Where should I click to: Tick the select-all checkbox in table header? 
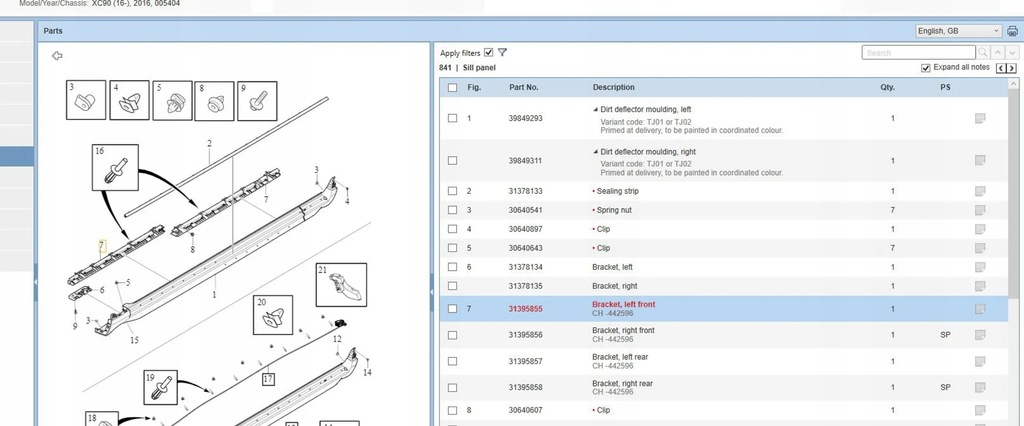pos(453,88)
